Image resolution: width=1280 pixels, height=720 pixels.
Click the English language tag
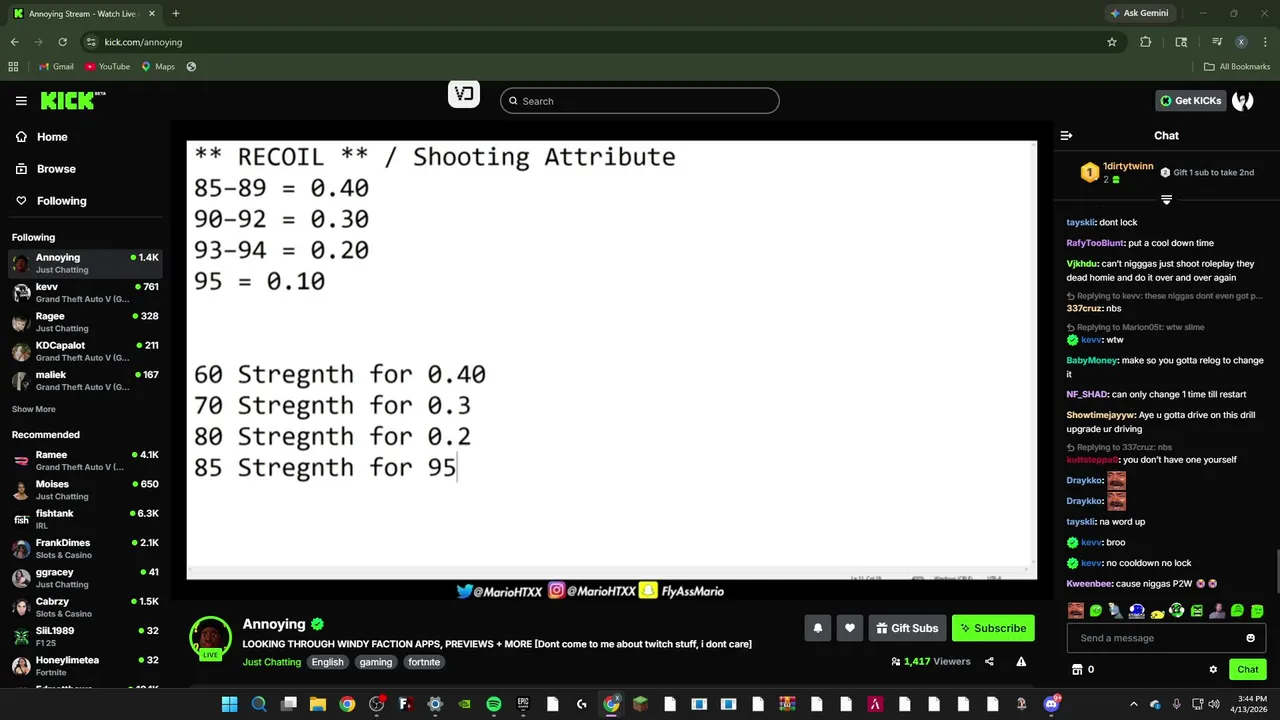point(327,662)
